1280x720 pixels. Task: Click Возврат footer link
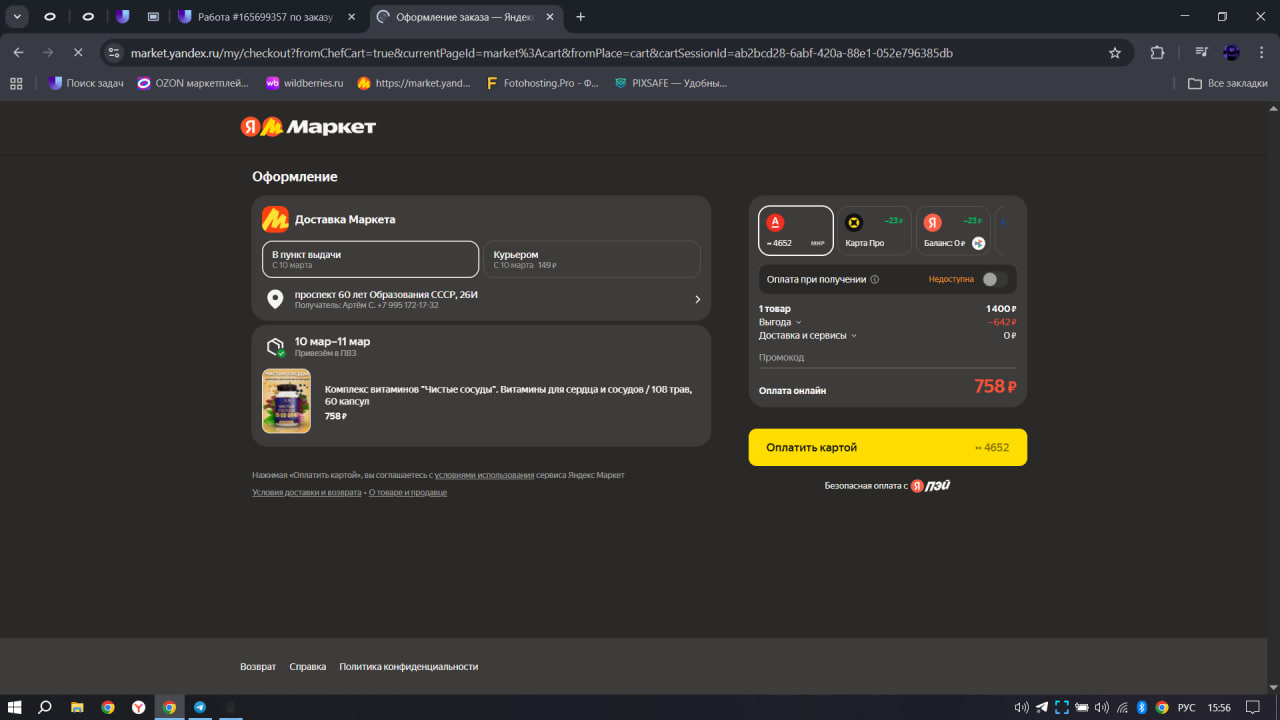coord(258,666)
